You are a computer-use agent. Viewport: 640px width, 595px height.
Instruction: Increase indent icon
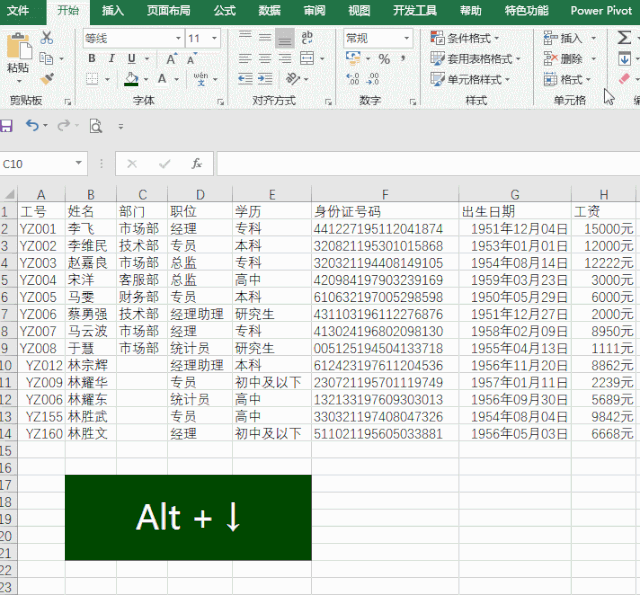(265, 79)
